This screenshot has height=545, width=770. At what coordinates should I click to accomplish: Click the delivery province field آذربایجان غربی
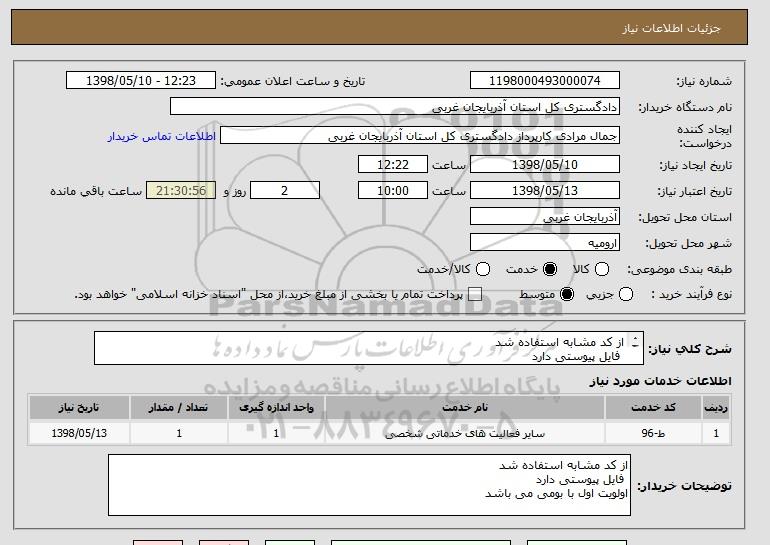545,217
